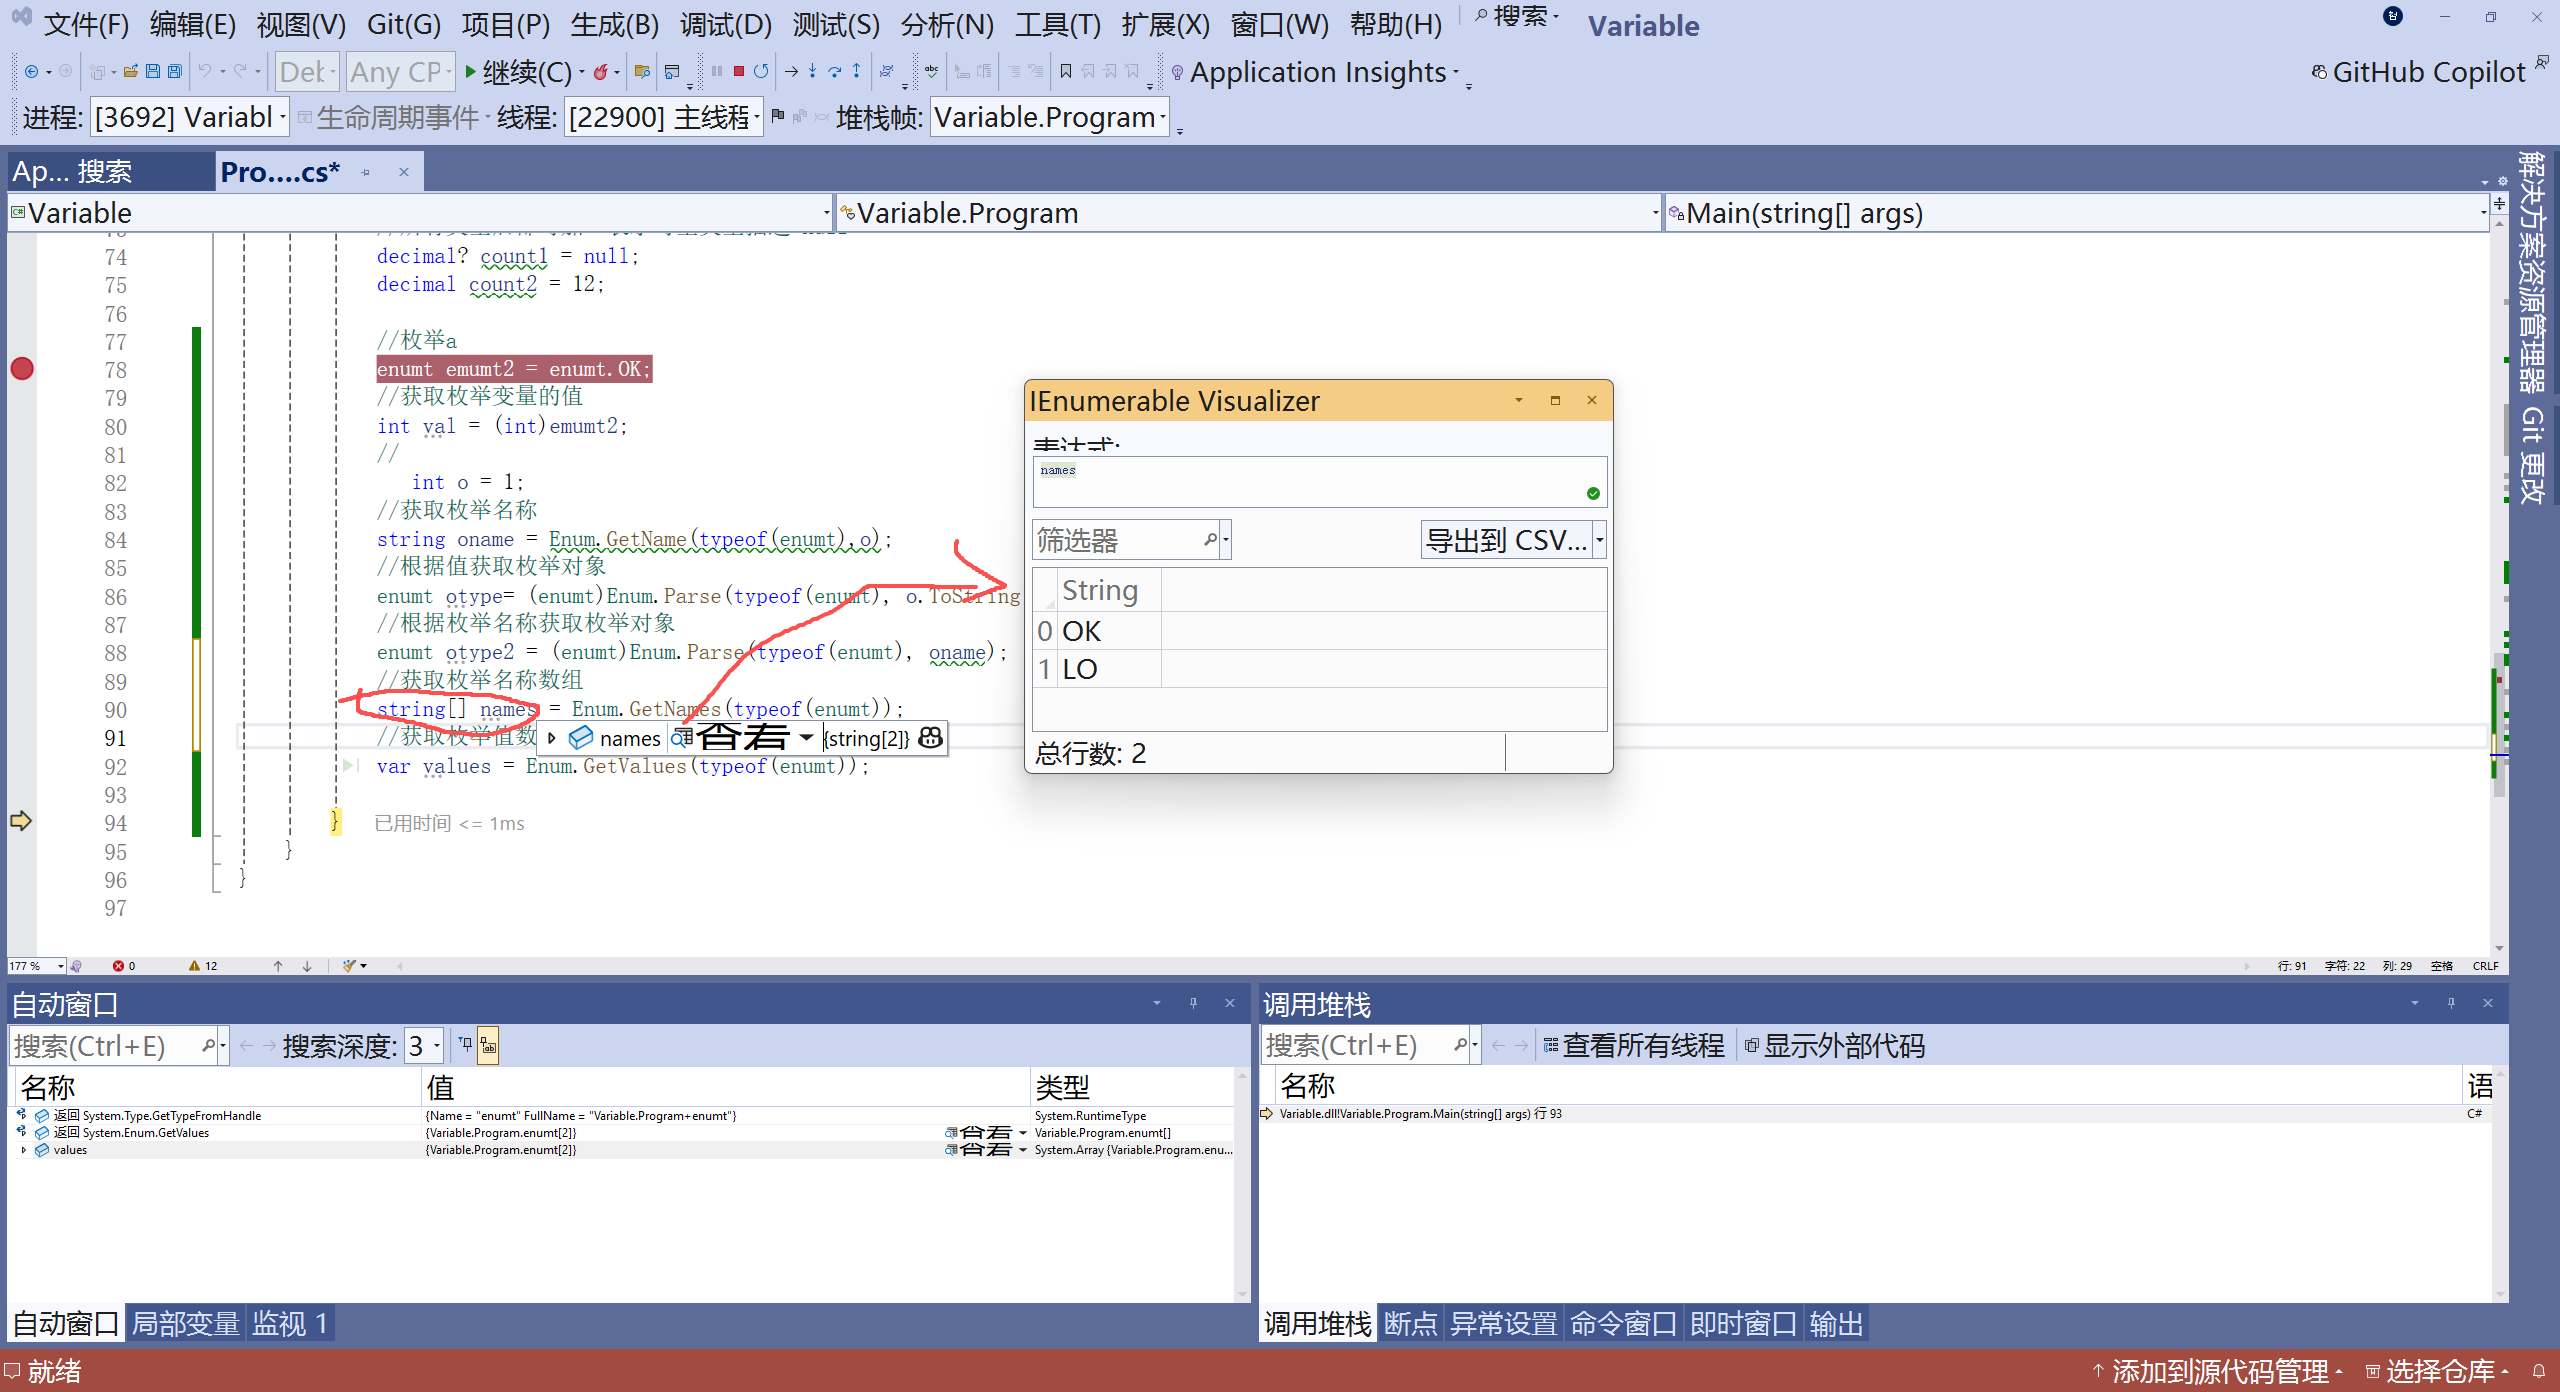
Task: Stop debugging with the red square icon
Action: click(738, 71)
